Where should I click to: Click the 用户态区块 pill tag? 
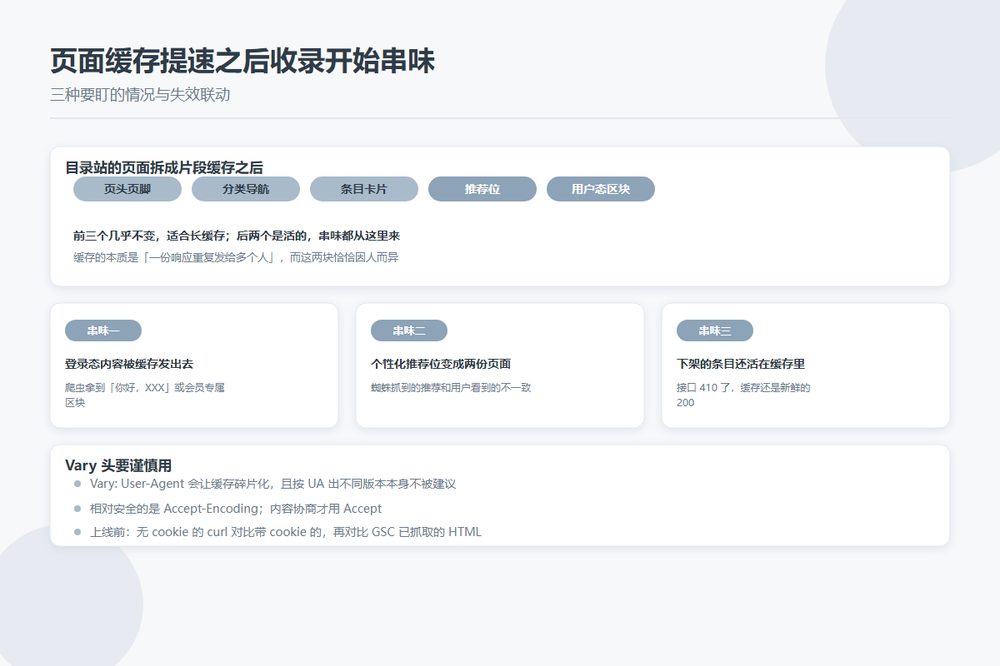601,189
